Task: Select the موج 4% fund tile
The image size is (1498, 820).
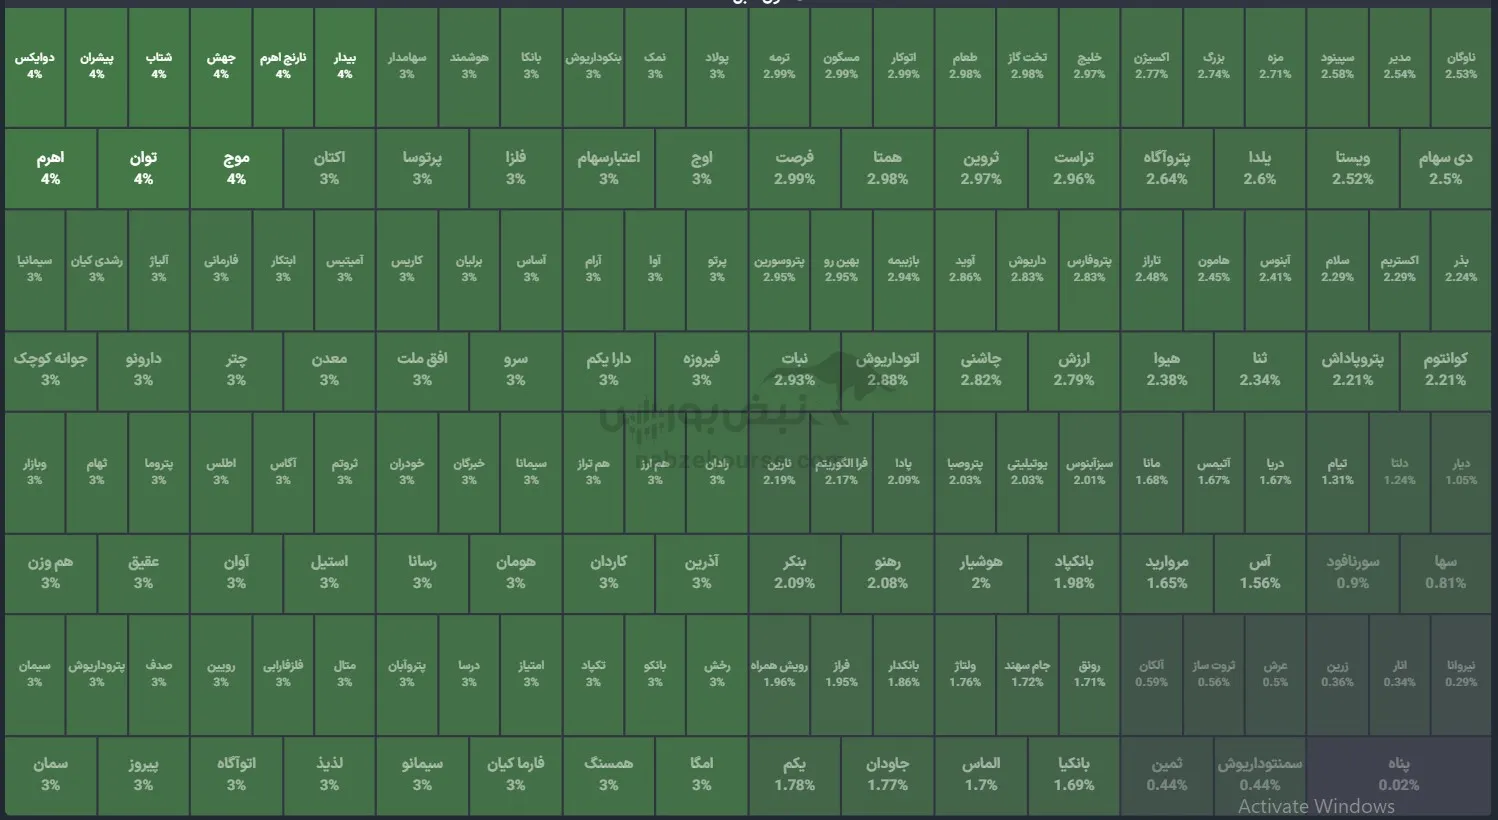Action: click(236, 168)
